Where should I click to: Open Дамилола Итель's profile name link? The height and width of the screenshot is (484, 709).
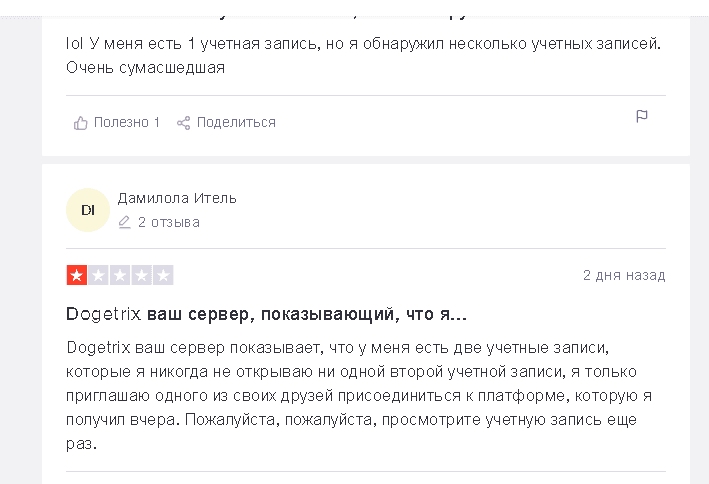coord(177,198)
